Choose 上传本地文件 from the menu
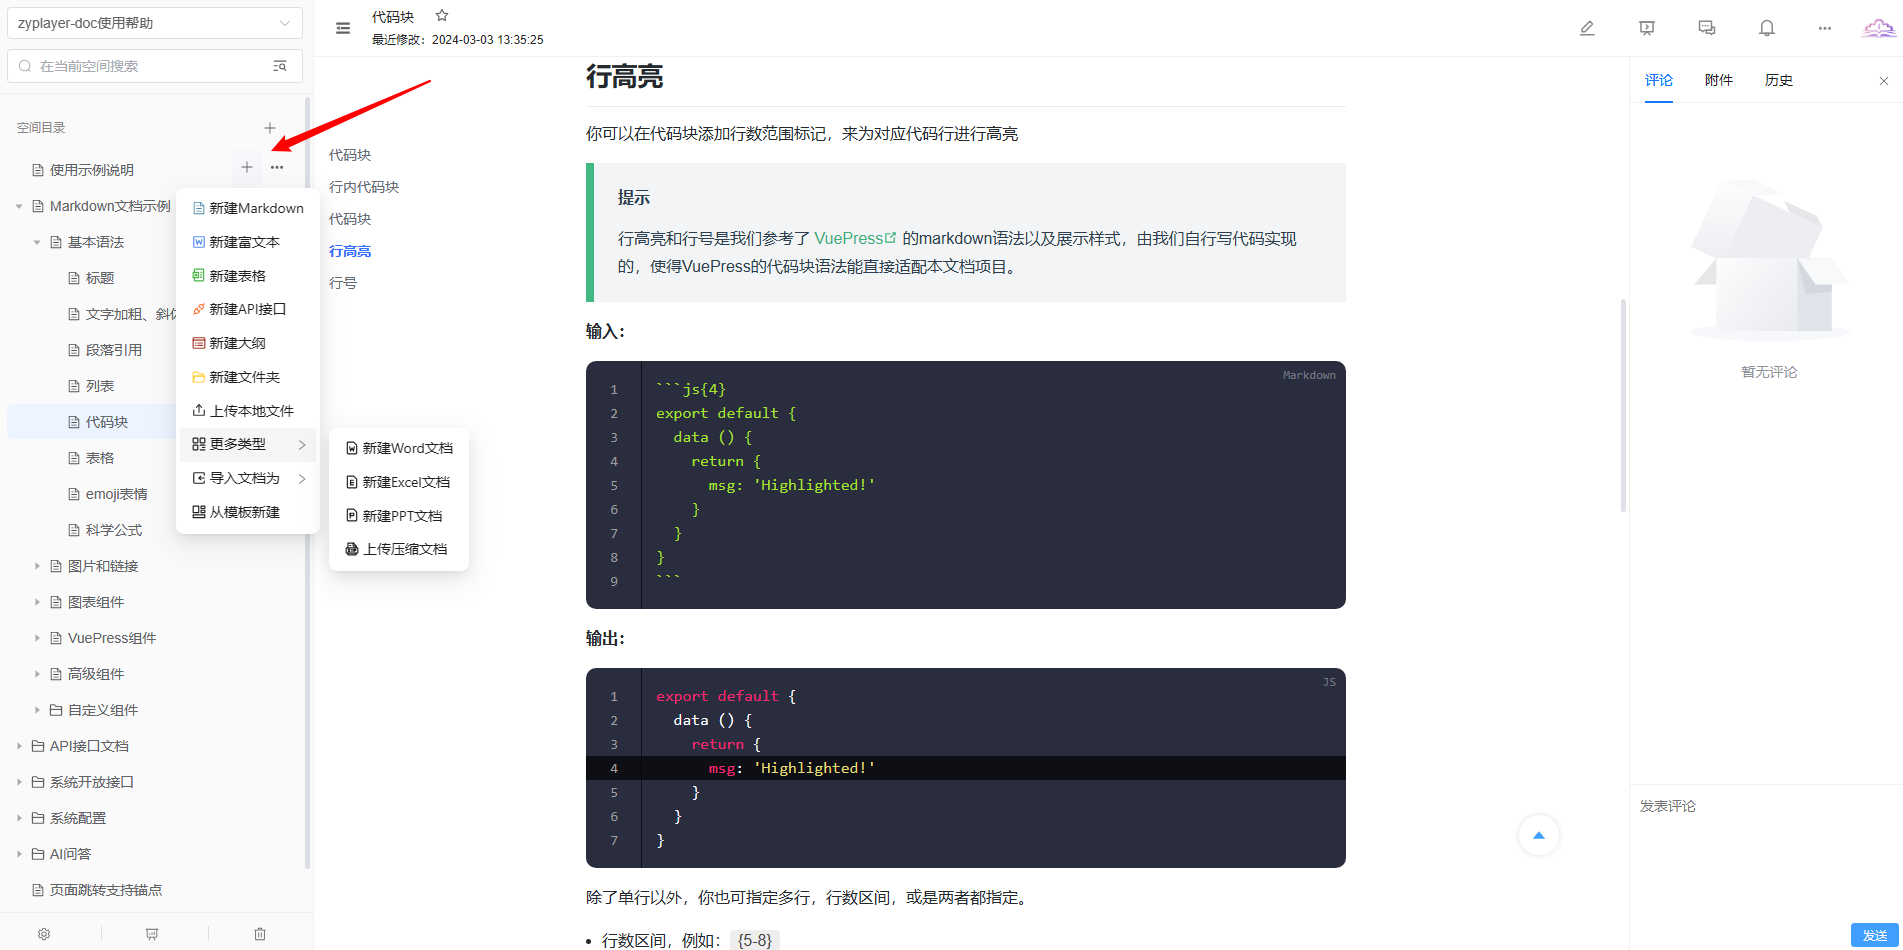Image resolution: width=1903 pixels, height=950 pixels. point(248,411)
